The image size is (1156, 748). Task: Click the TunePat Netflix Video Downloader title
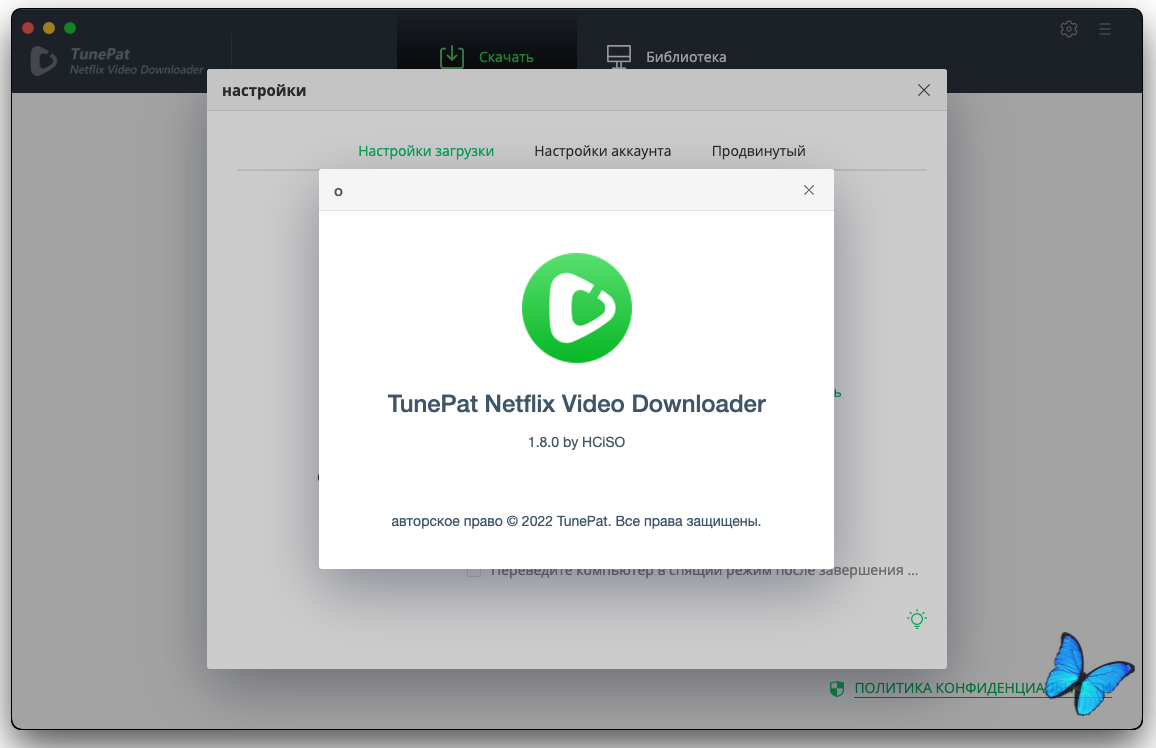click(x=576, y=404)
